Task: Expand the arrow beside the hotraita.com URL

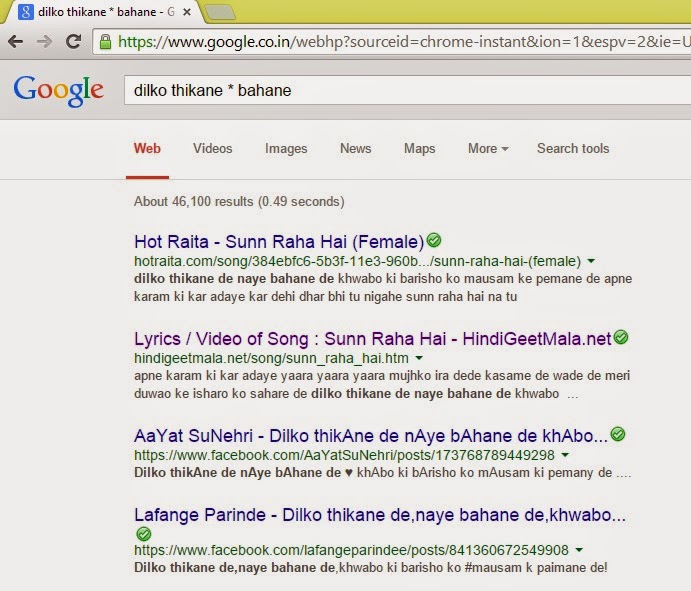Action: pos(591,261)
